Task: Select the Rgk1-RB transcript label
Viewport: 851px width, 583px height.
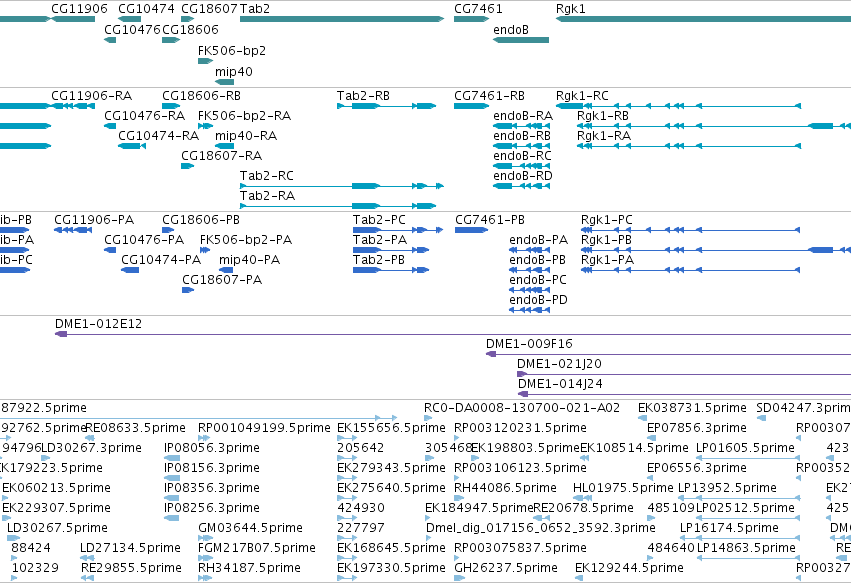Action: click(603, 116)
